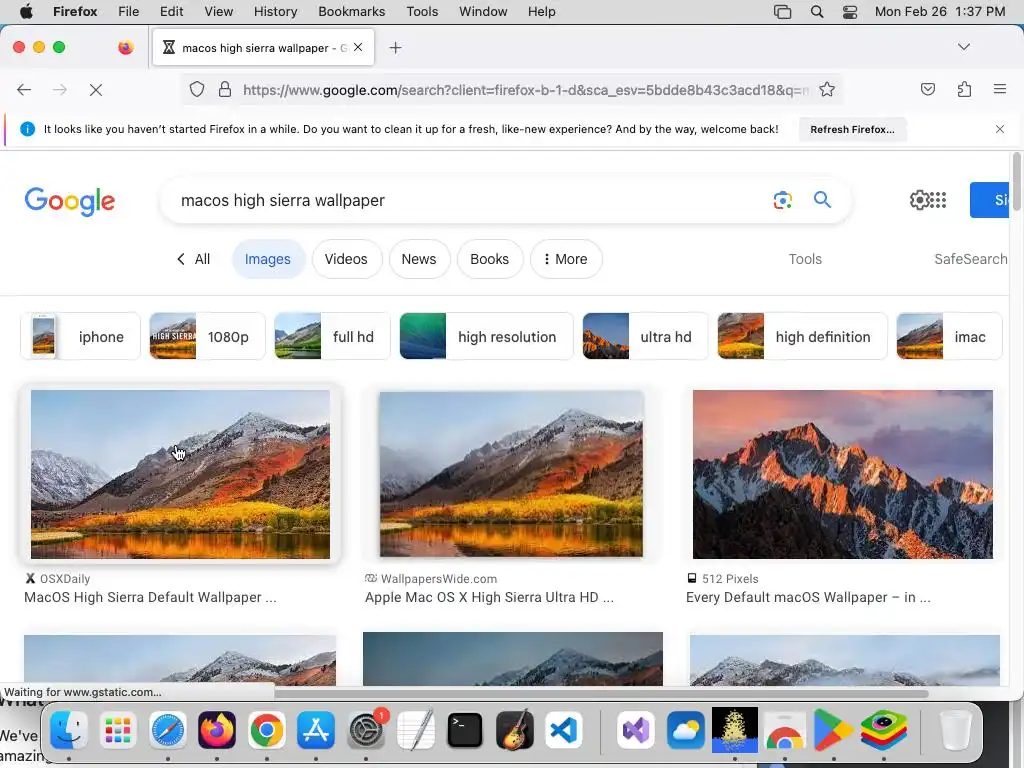
Task: Open Finder from the Dock
Action: (x=69, y=729)
